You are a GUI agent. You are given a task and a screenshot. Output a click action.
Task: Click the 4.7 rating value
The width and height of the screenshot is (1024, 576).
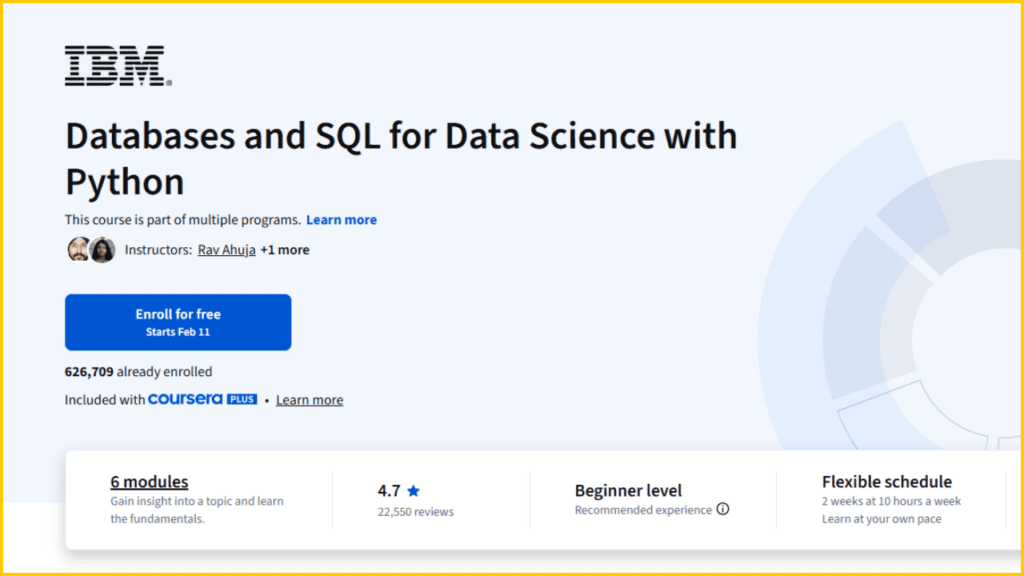click(x=389, y=490)
